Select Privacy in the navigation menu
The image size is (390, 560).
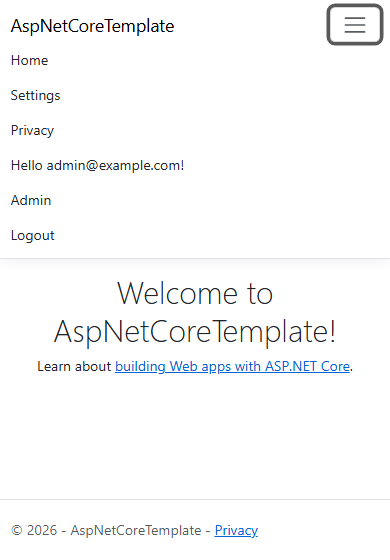click(x=32, y=130)
